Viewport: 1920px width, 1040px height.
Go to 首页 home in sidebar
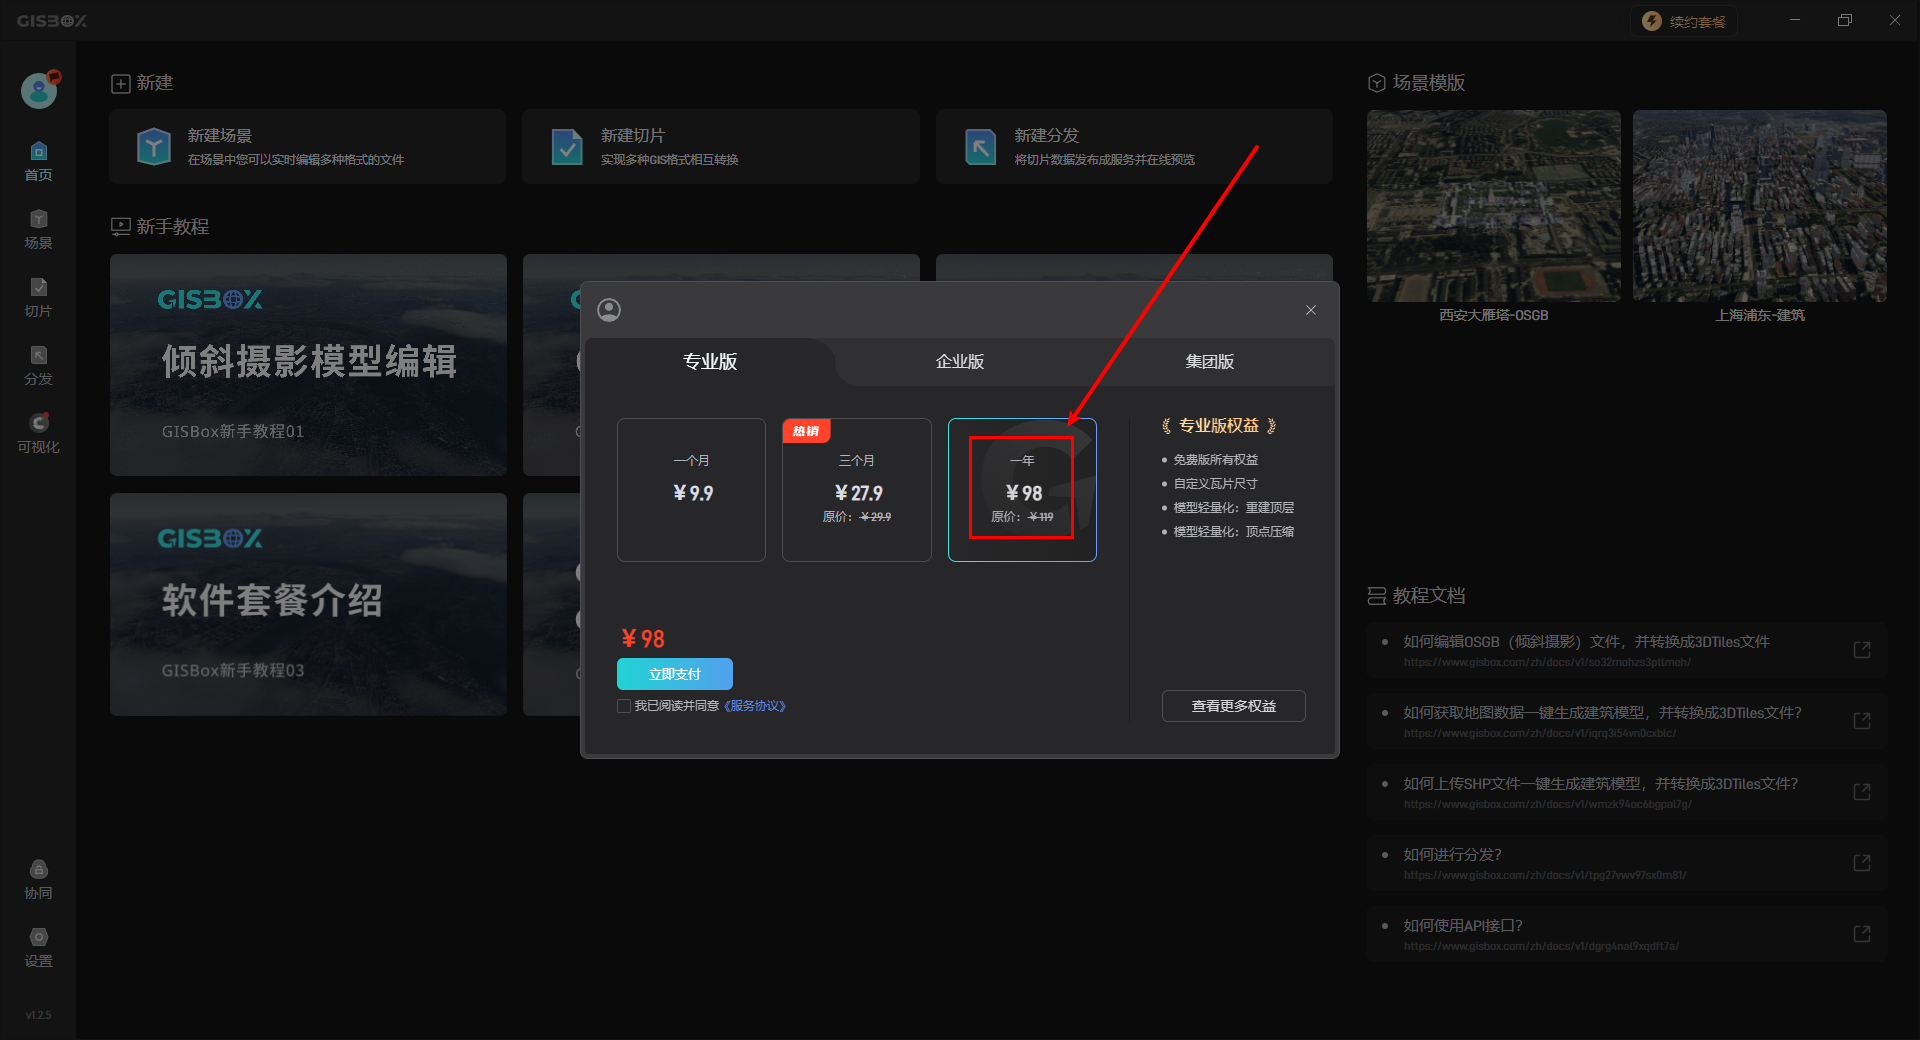pyautogui.click(x=38, y=162)
